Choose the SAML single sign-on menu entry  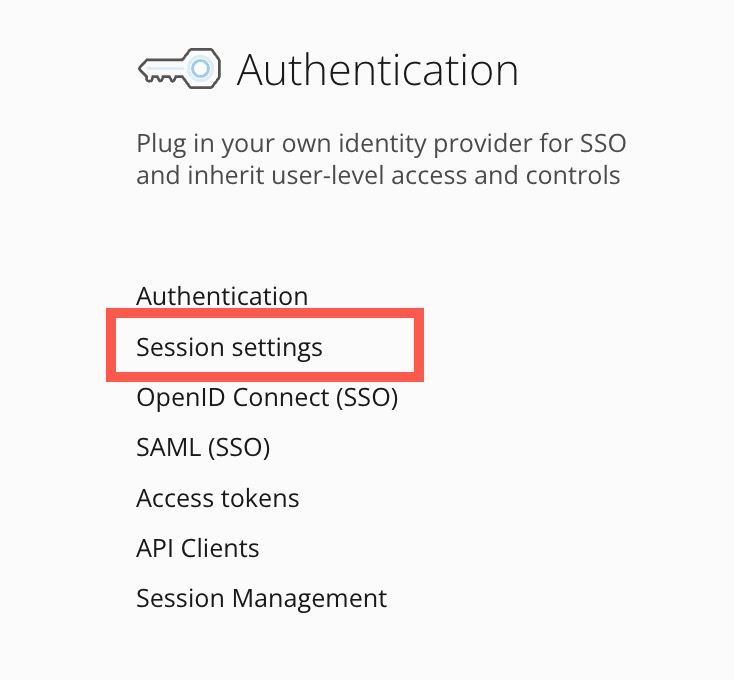pos(203,448)
